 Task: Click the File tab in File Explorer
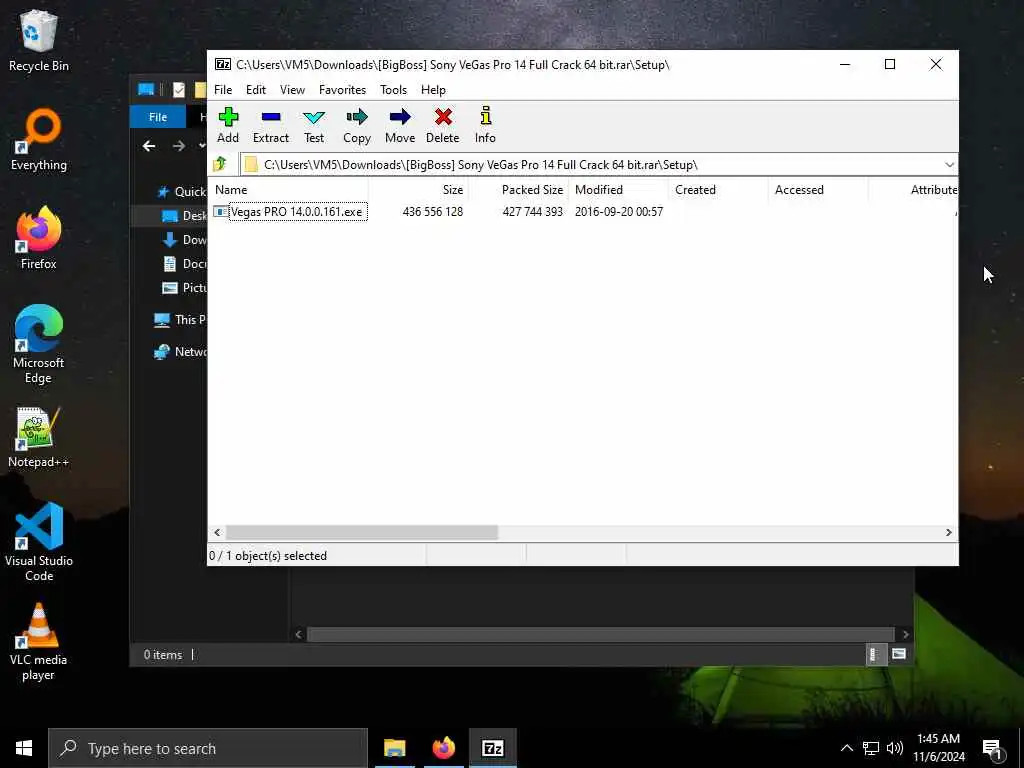tap(157, 117)
